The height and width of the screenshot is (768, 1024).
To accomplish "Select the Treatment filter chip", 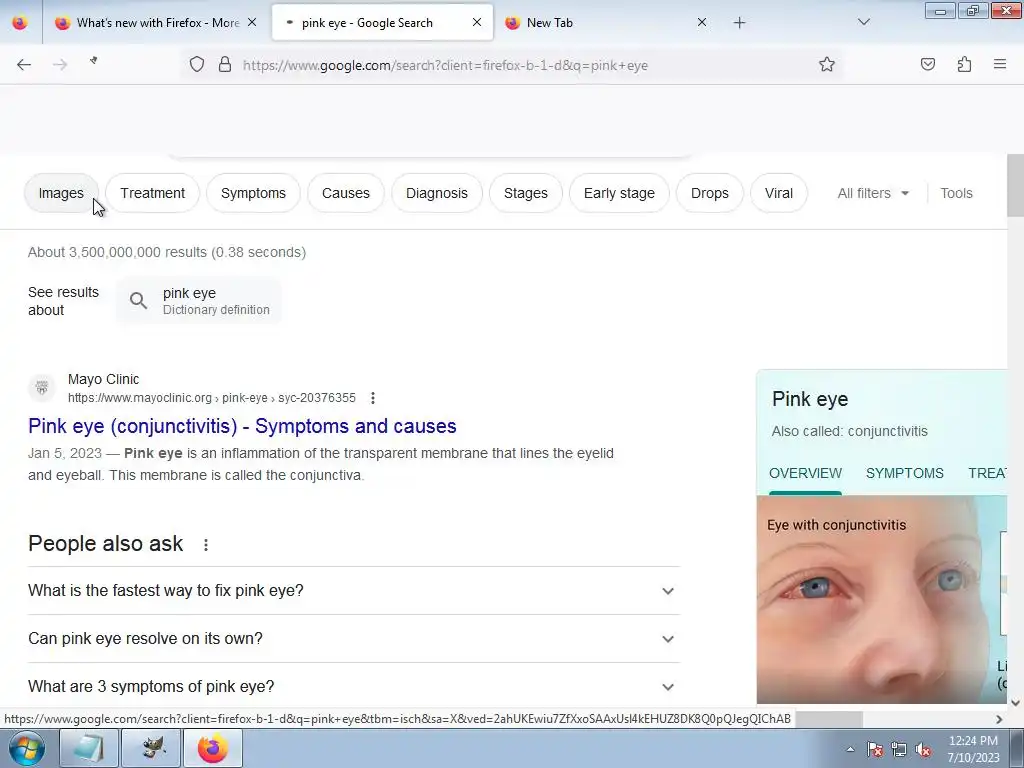I will (x=152, y=193).
